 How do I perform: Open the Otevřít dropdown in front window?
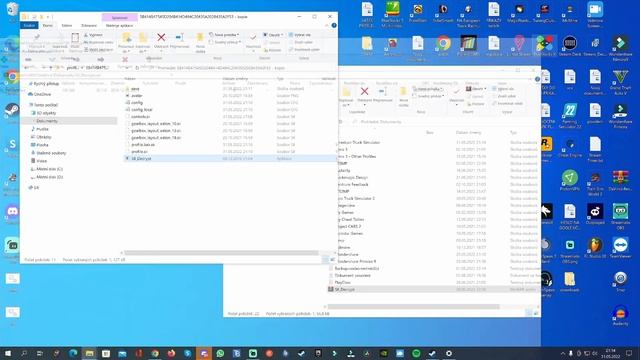point(273,35)
